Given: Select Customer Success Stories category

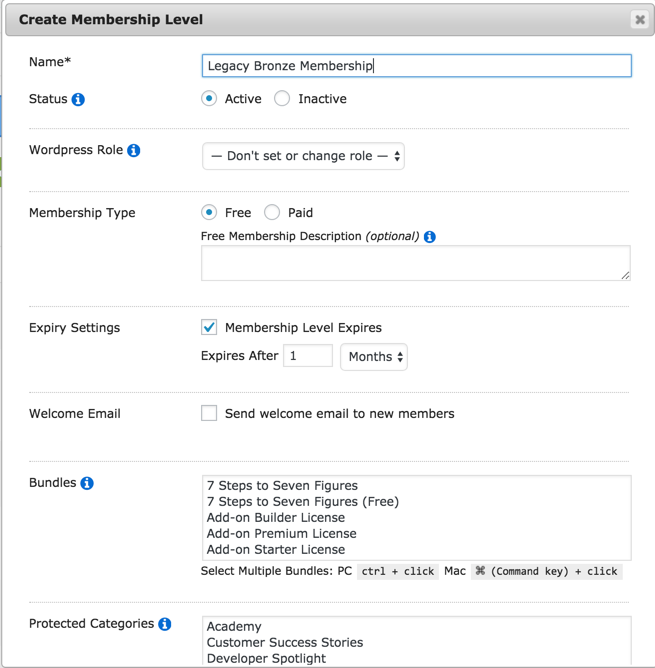Looking at the screenshot, I should click(x=285, y=643).
